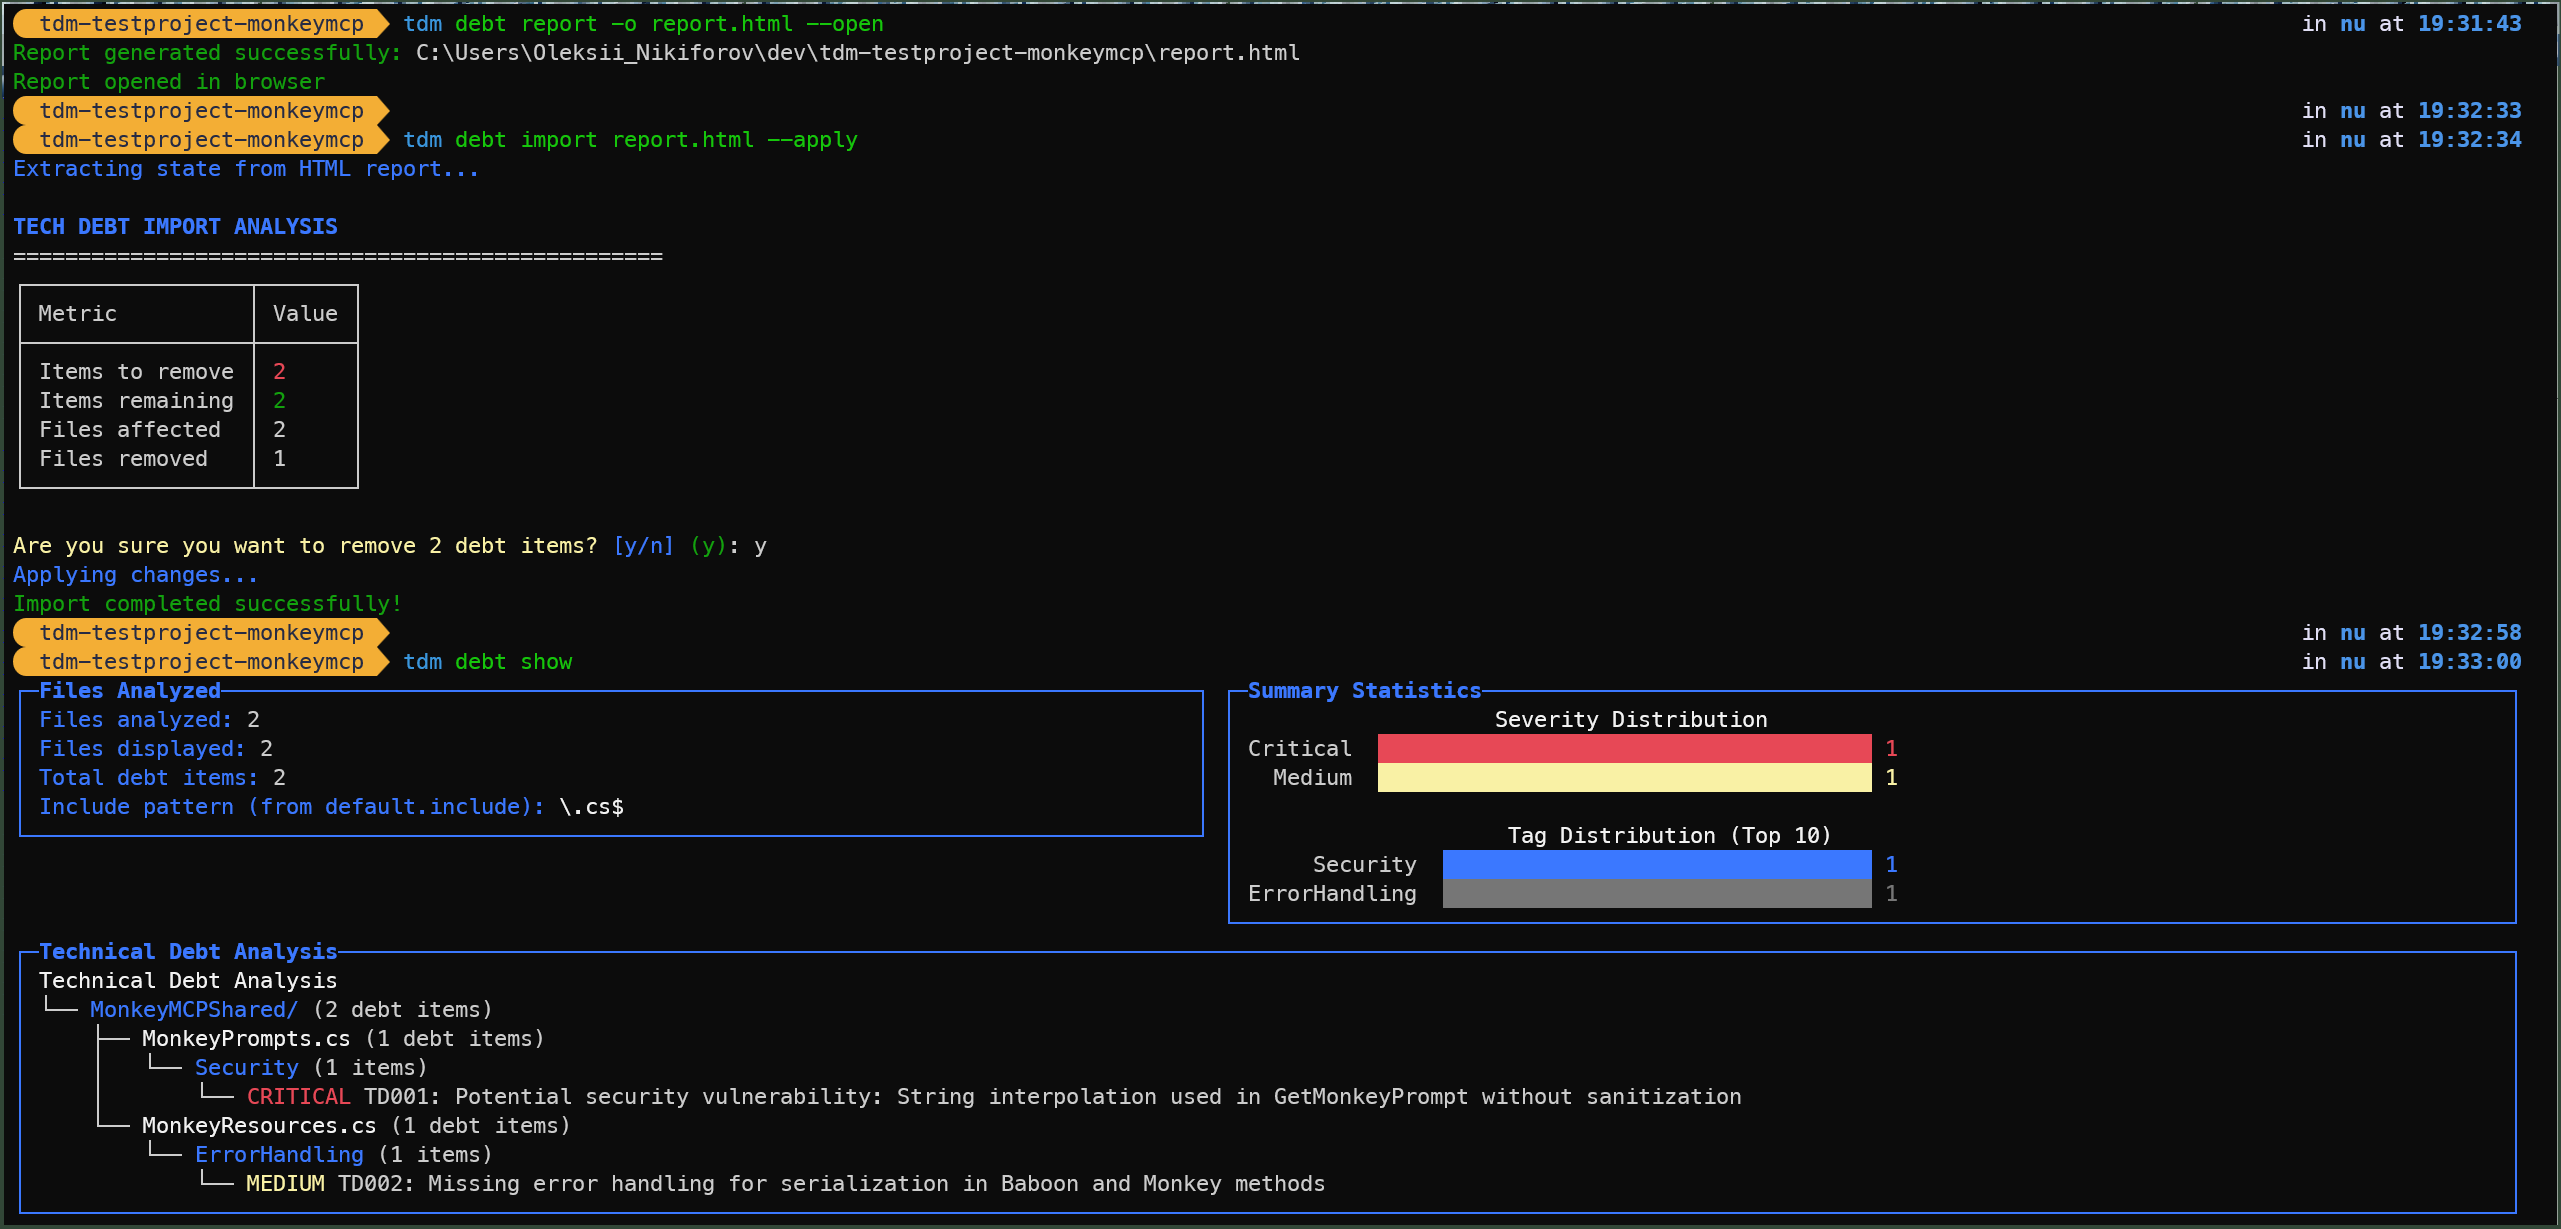Click the 'Items to remove' row label

[136, 372]
